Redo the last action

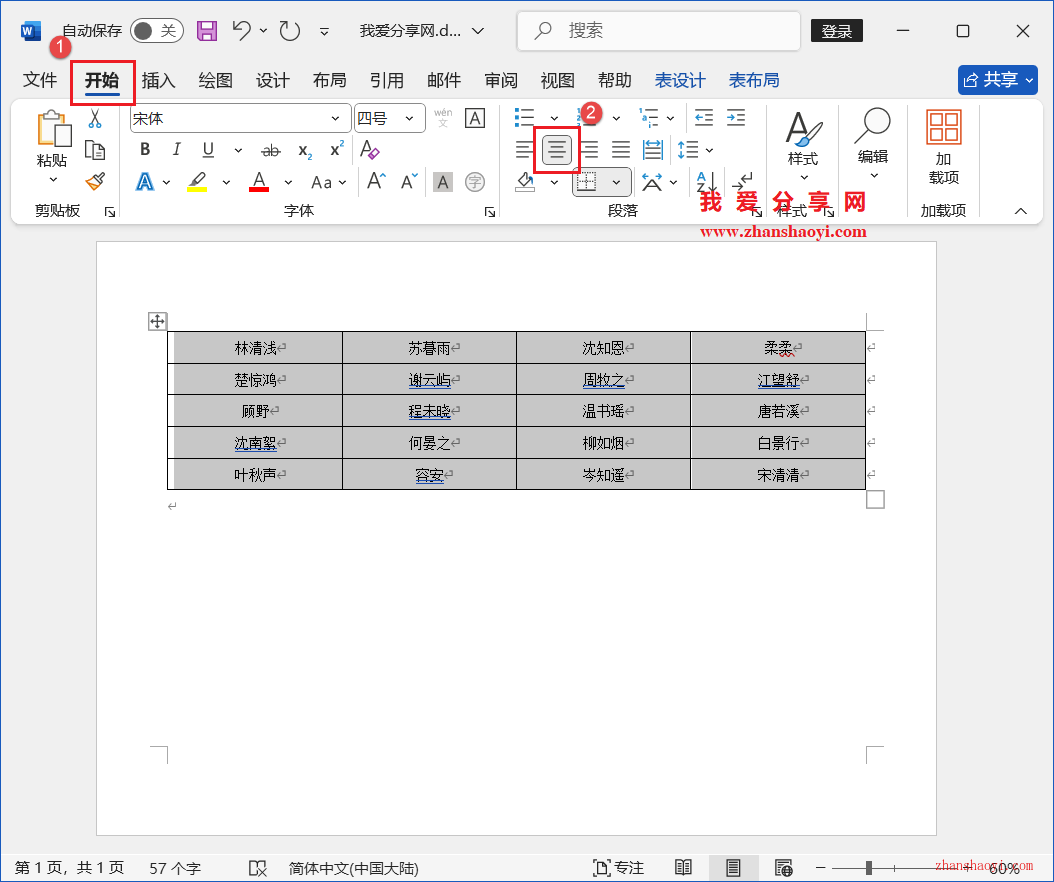pyautogui.click(x=290, y=30)
